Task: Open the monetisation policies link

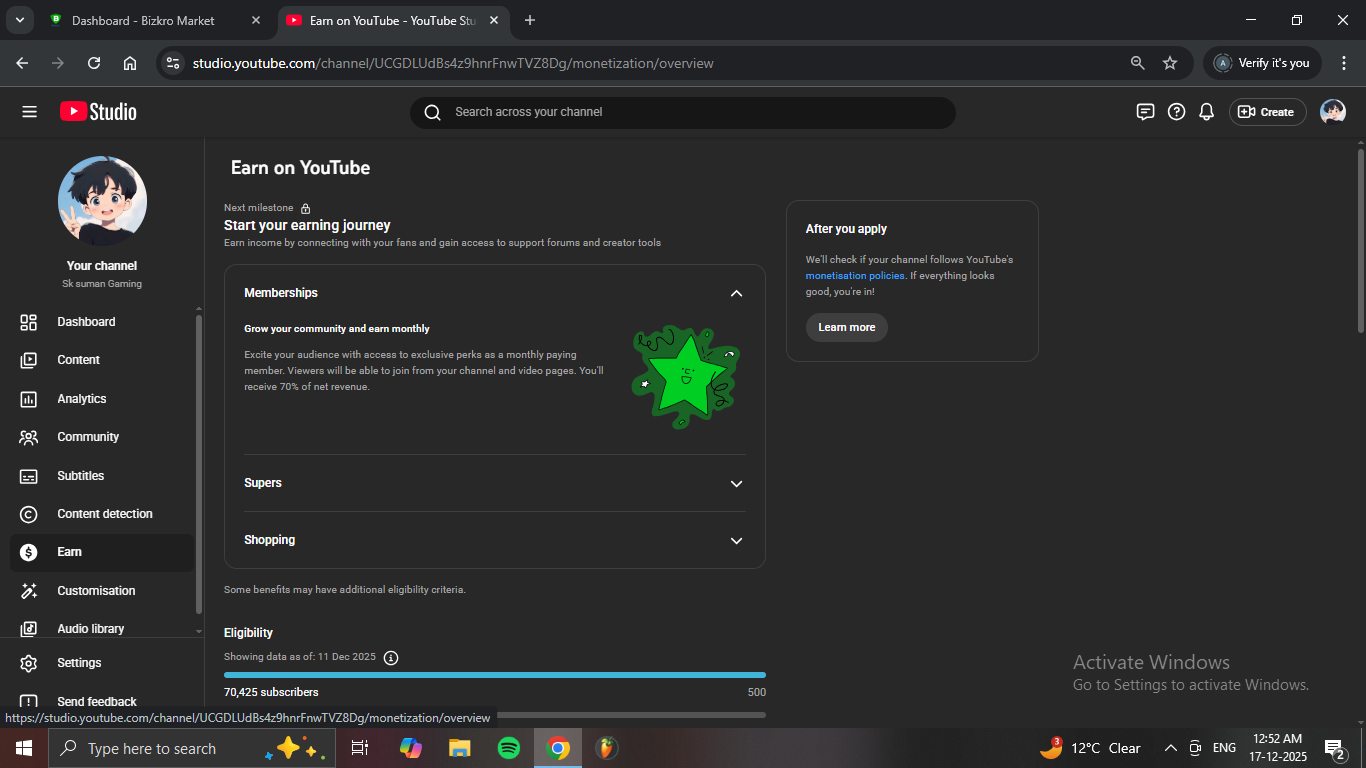Action: 854,276
